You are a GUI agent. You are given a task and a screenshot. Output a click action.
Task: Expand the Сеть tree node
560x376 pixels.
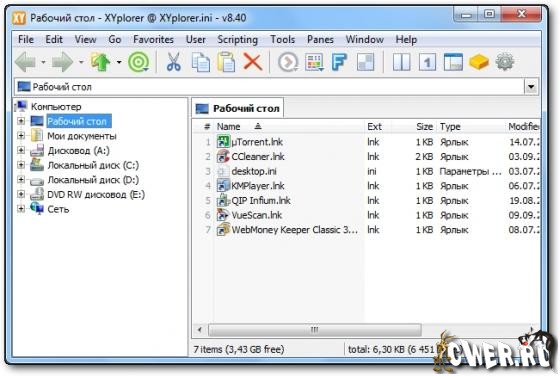coord(21,209)
